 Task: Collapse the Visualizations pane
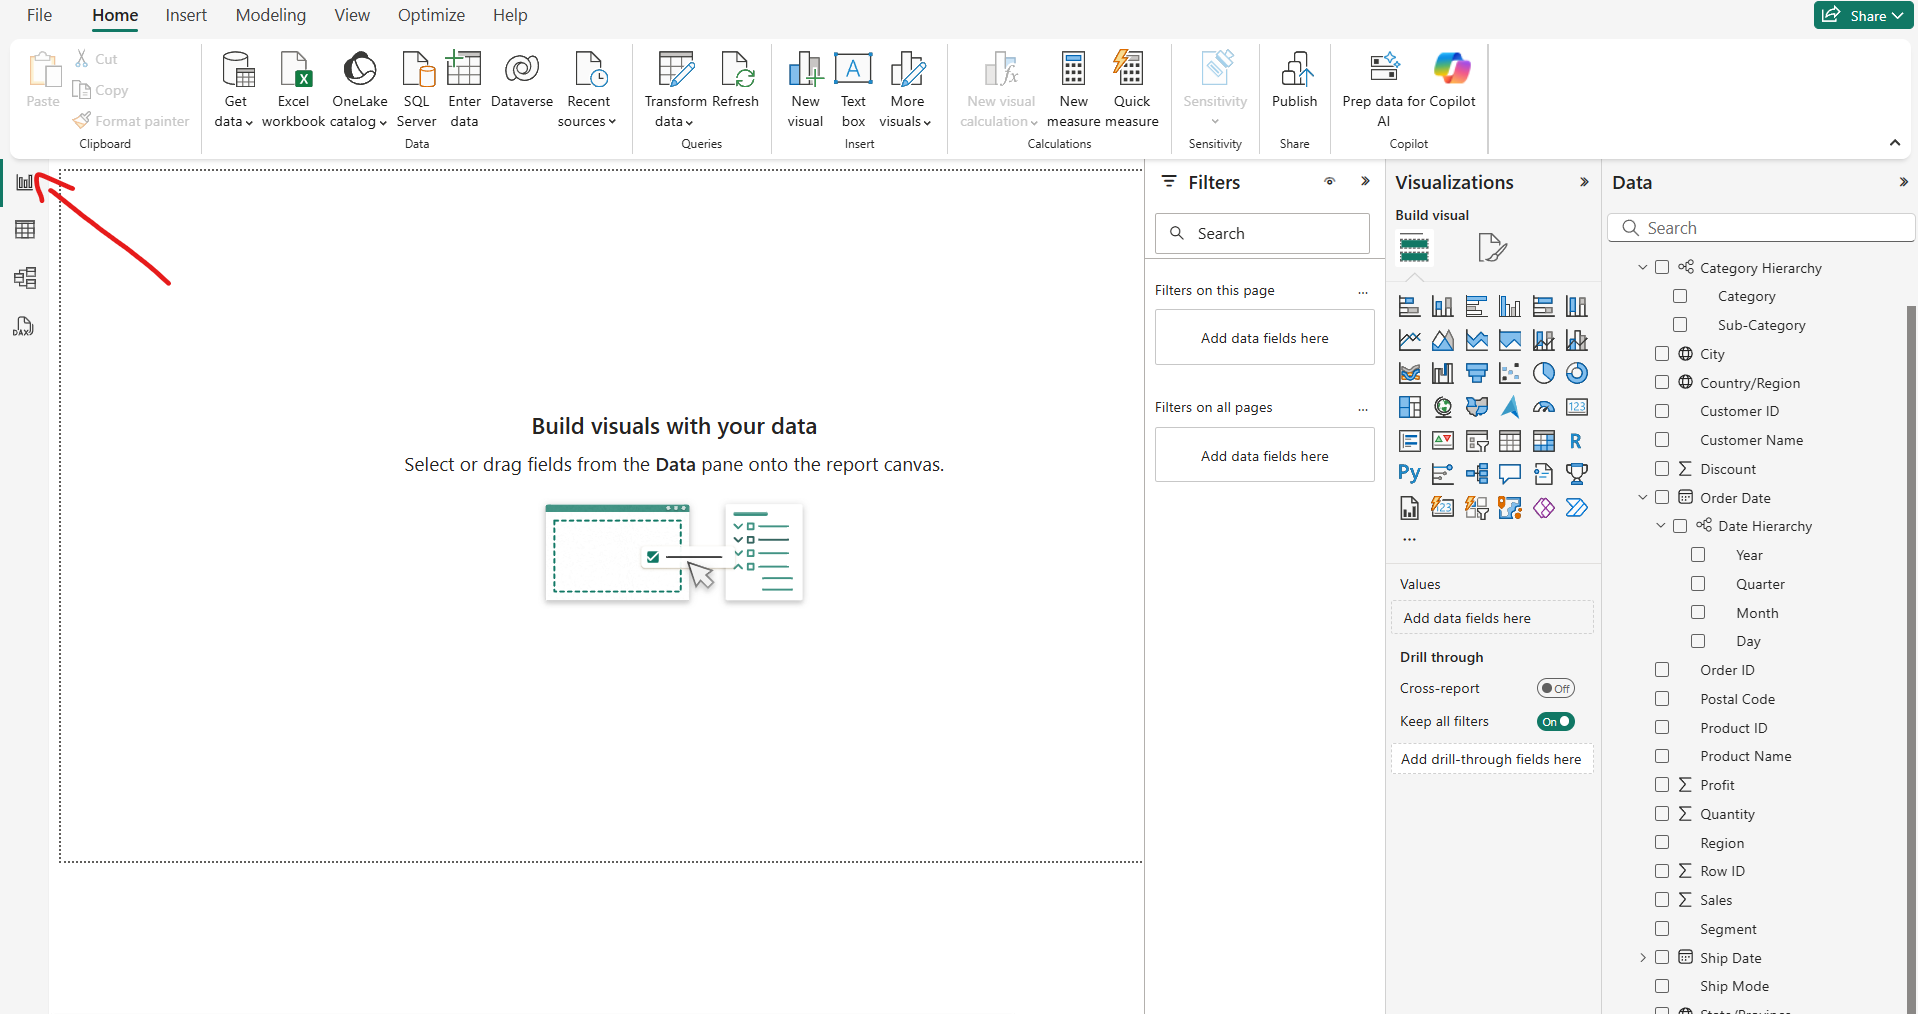[x=1584, y=182]
